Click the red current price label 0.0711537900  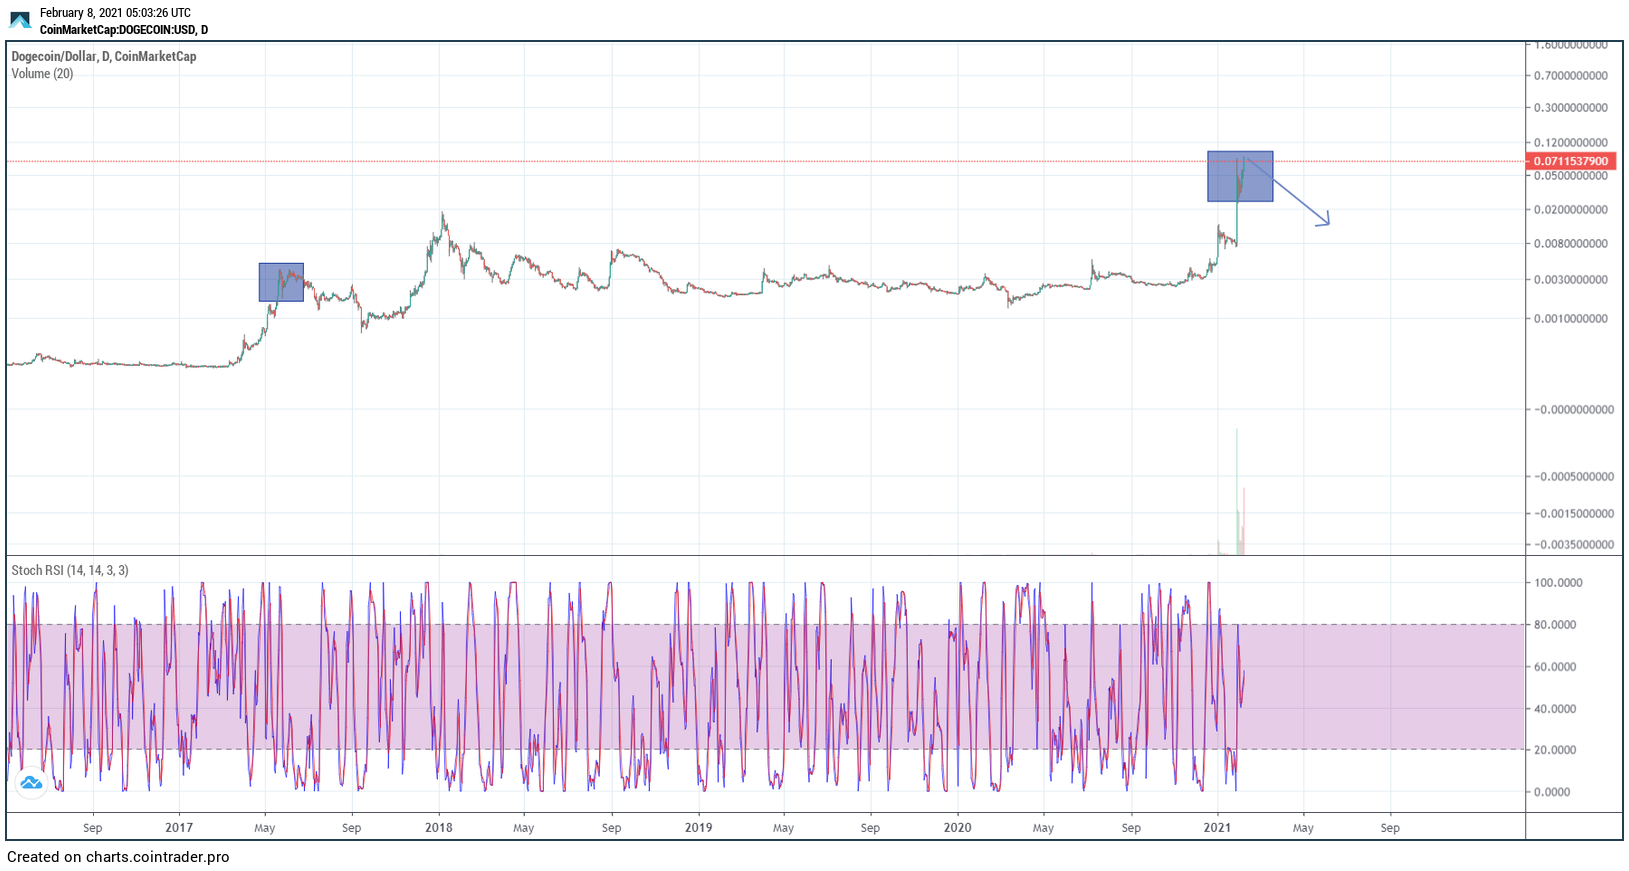[1570, 161]
